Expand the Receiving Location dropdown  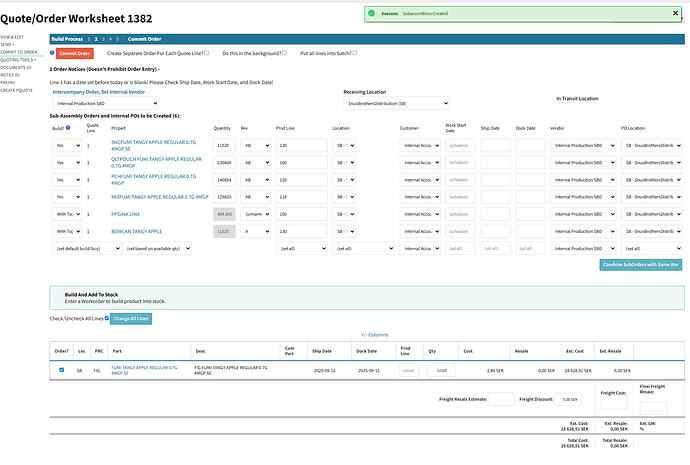[x=396, y=103]
